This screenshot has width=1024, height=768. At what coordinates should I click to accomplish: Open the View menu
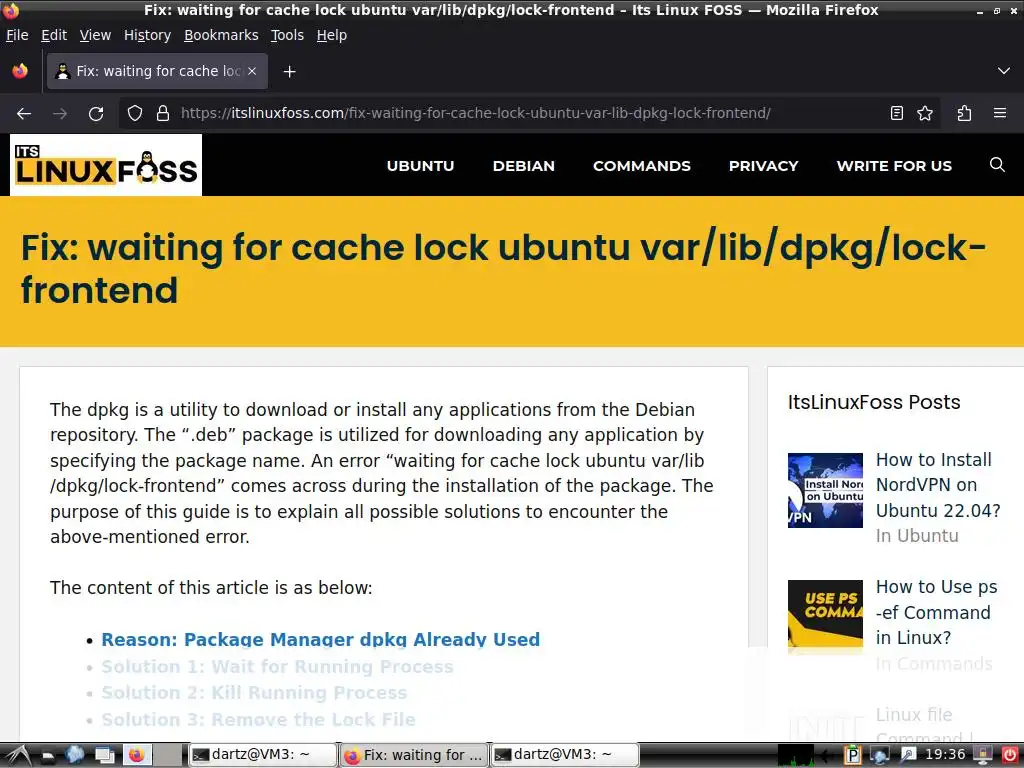[95, 35]
